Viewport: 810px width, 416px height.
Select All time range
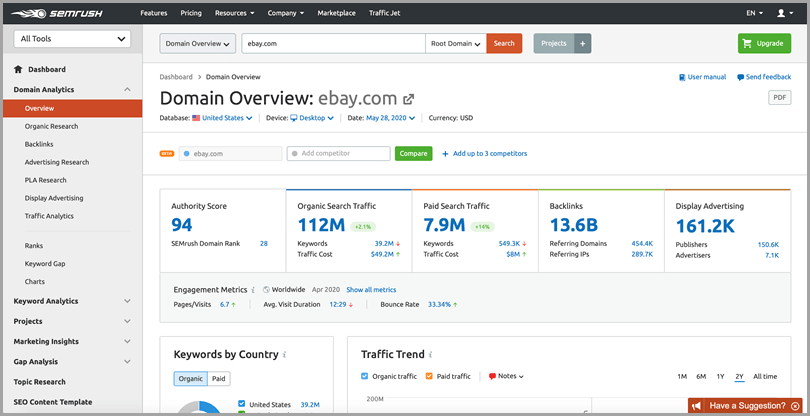[765, 376]
